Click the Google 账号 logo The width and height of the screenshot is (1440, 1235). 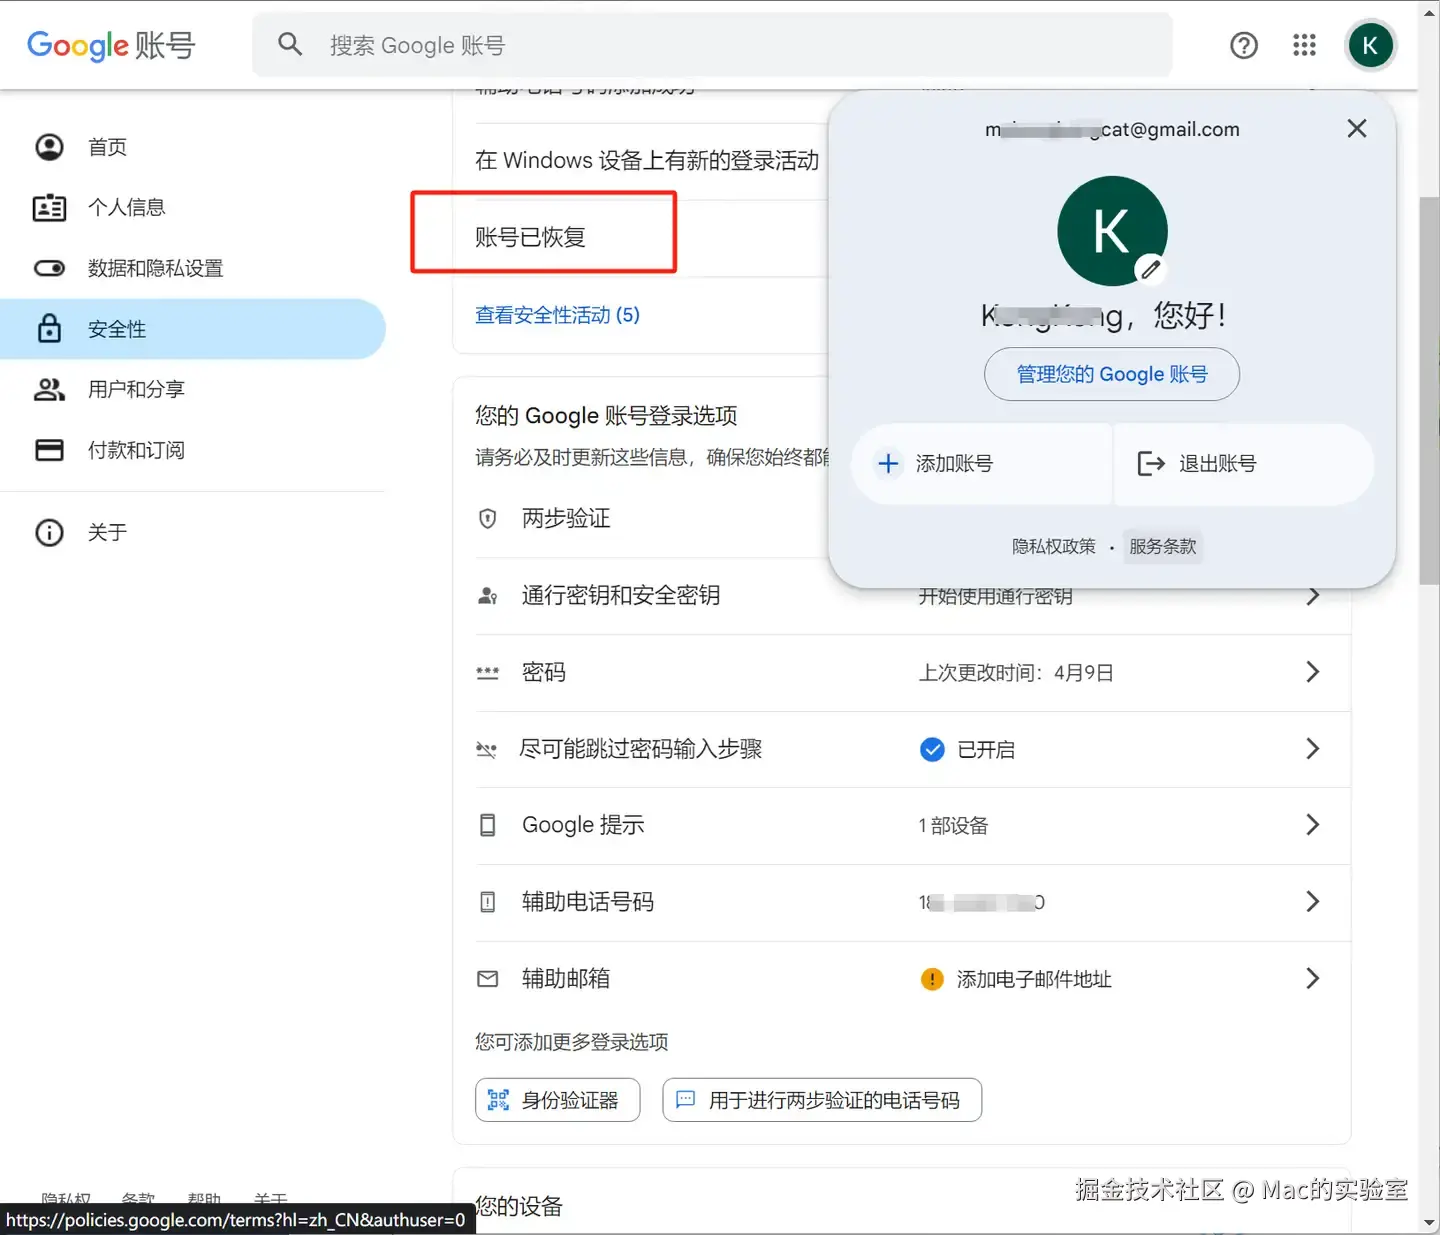click(111, 45)
